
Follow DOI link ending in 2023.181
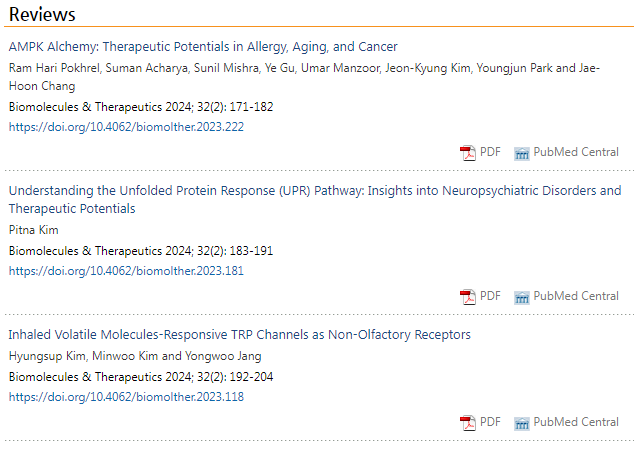tap(126, 271)
